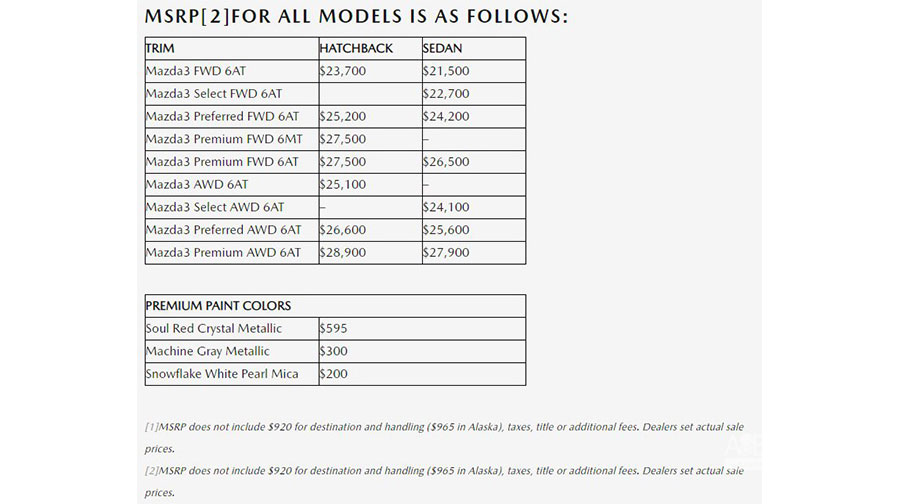
Task: Click the $23,700 hatchback price
Action: 343,71
